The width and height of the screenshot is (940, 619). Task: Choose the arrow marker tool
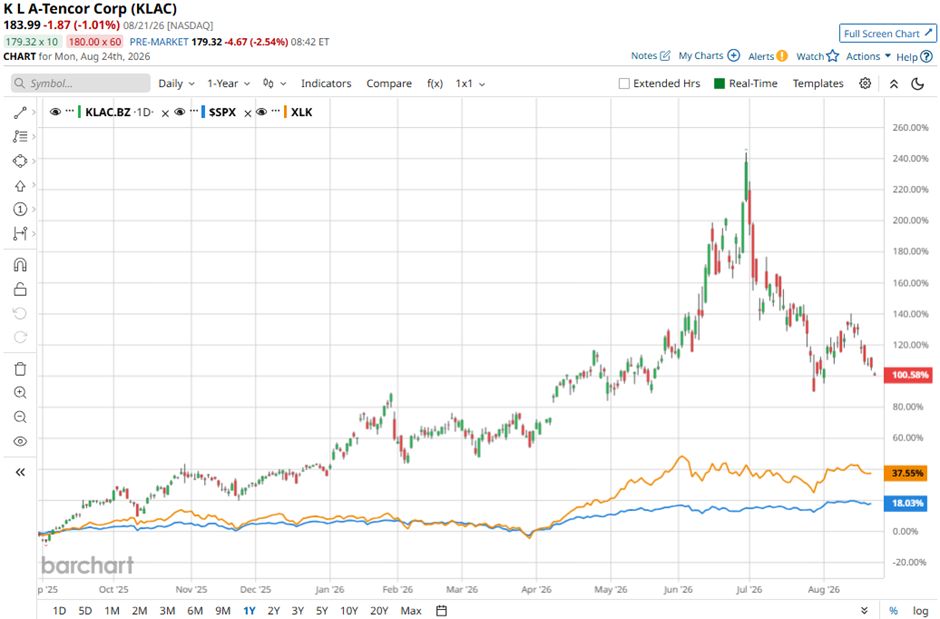(20, 186)
